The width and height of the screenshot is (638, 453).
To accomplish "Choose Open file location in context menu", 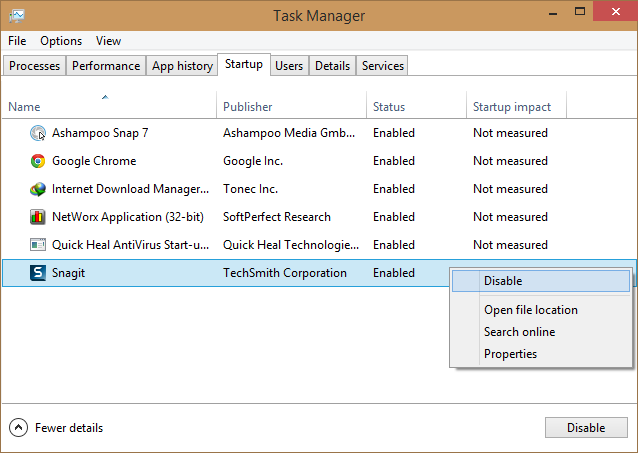I will pos(541,310).
